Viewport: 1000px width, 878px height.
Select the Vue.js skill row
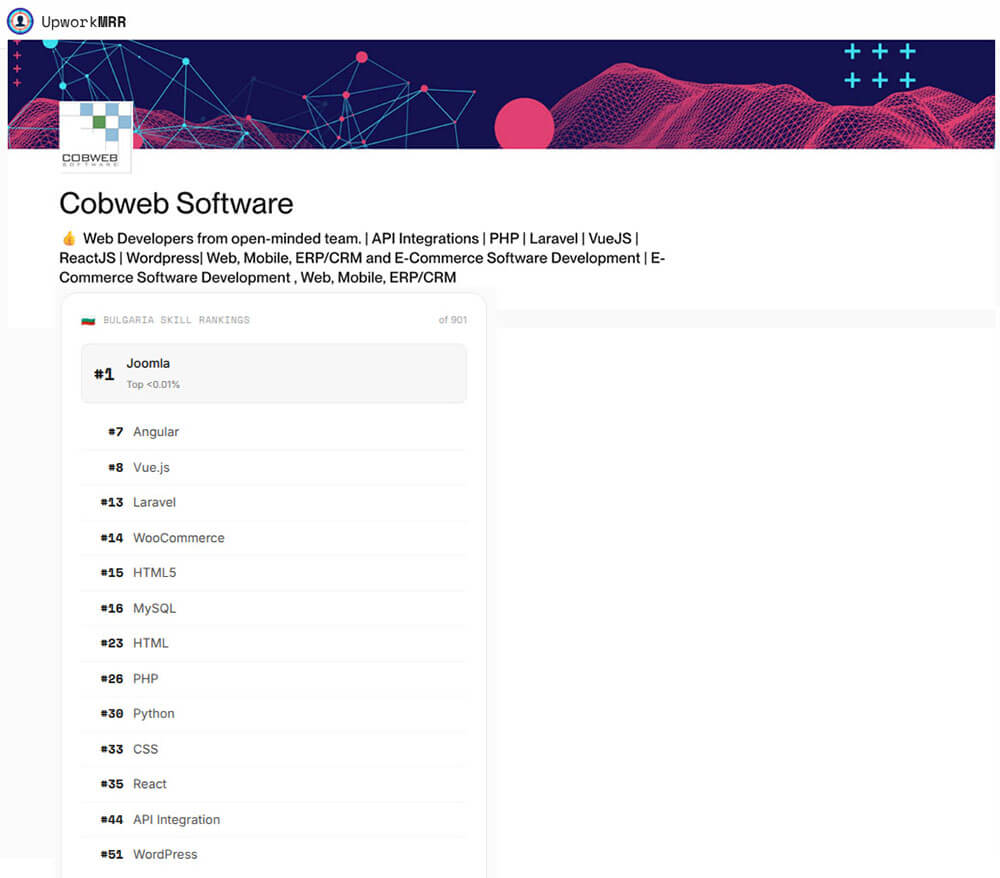pyautogui.click(x=274, y=467)
